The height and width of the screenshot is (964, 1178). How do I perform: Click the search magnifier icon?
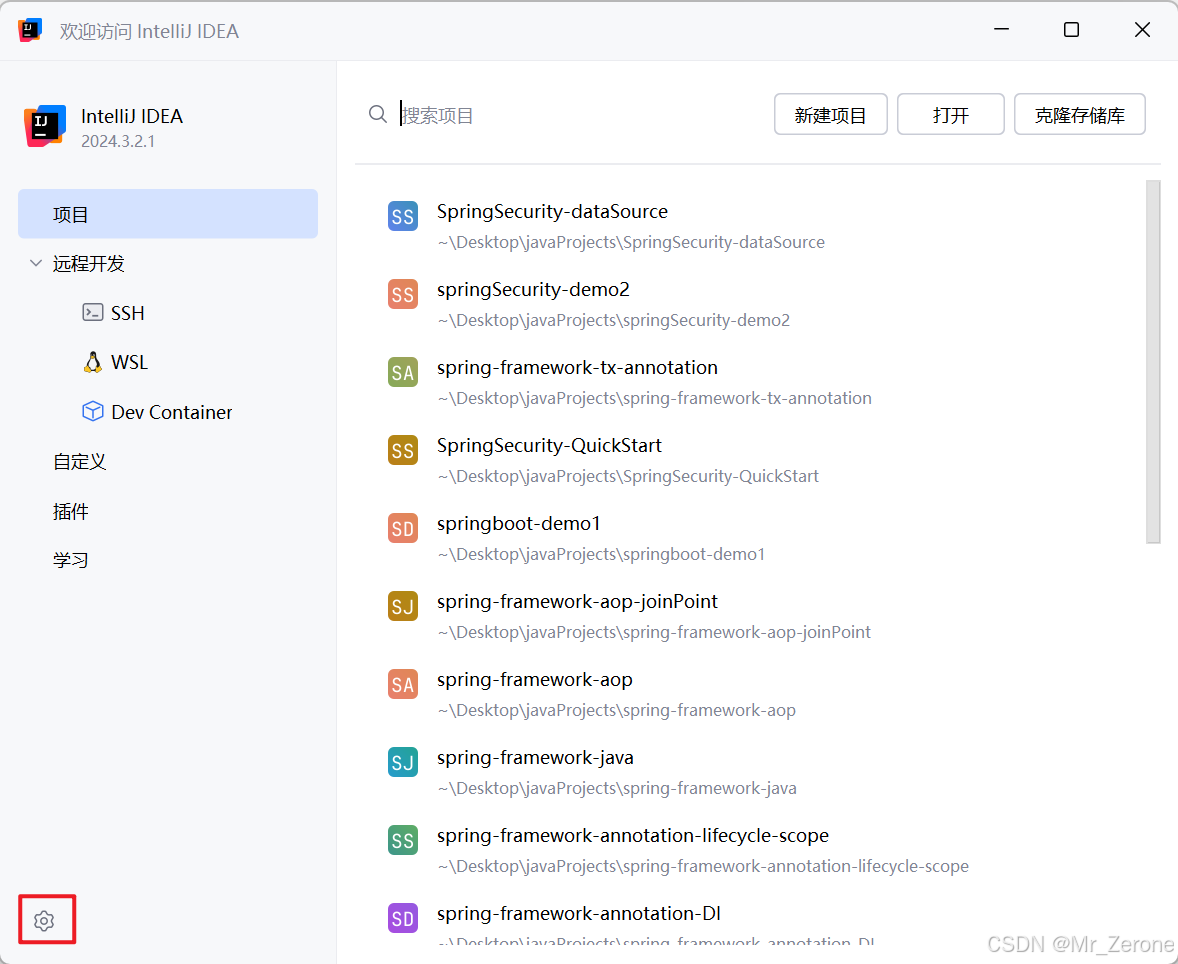click(378, 114)
